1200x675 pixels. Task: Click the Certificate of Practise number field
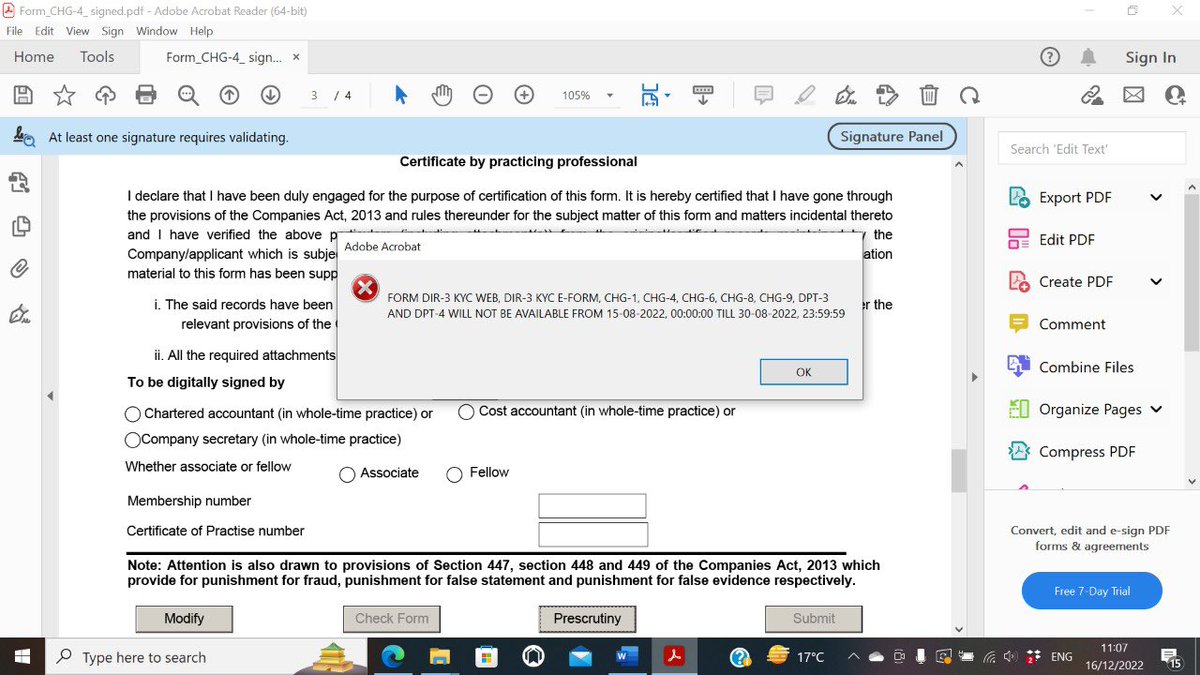[592, 534]
